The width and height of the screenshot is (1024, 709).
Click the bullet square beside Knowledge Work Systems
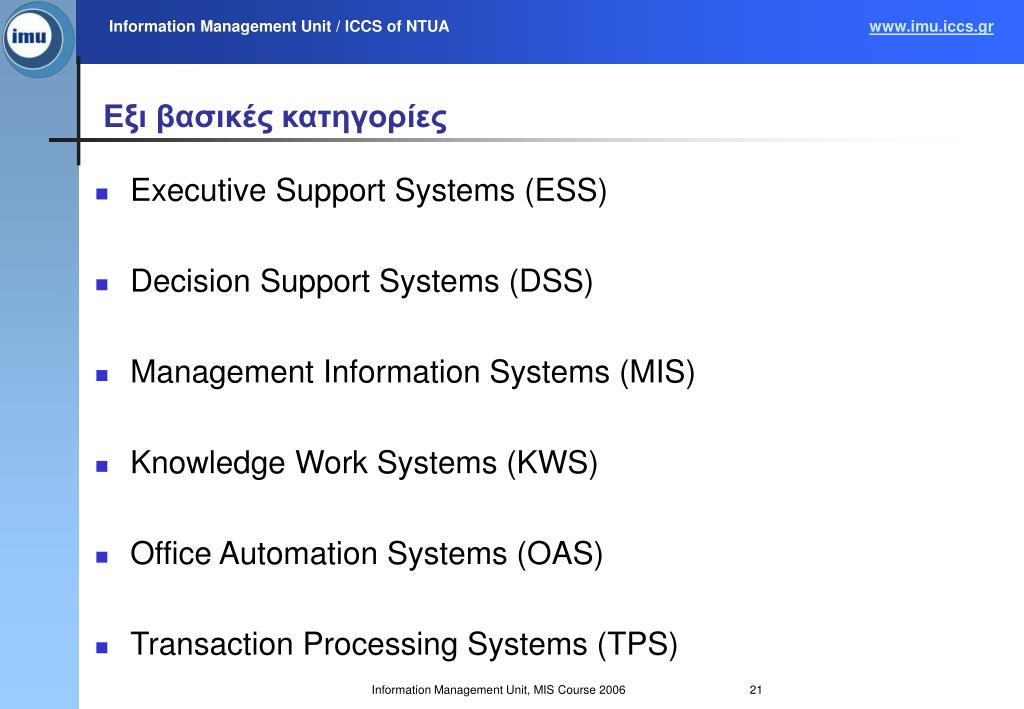pyautogui.click(x=102, y=465)
